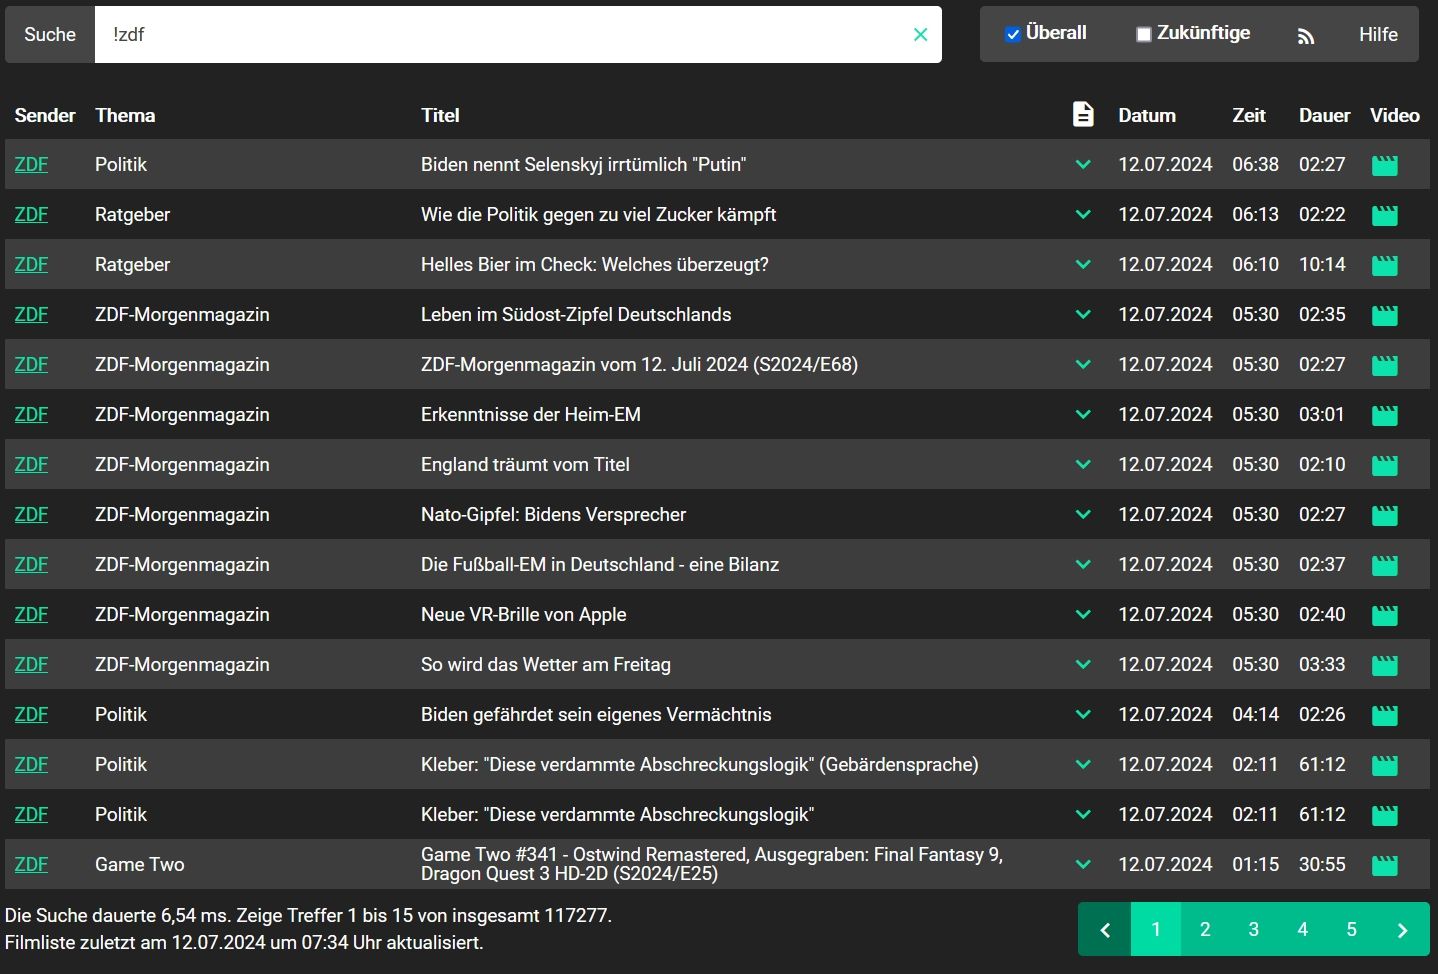Click the description document column icon

1083,114
